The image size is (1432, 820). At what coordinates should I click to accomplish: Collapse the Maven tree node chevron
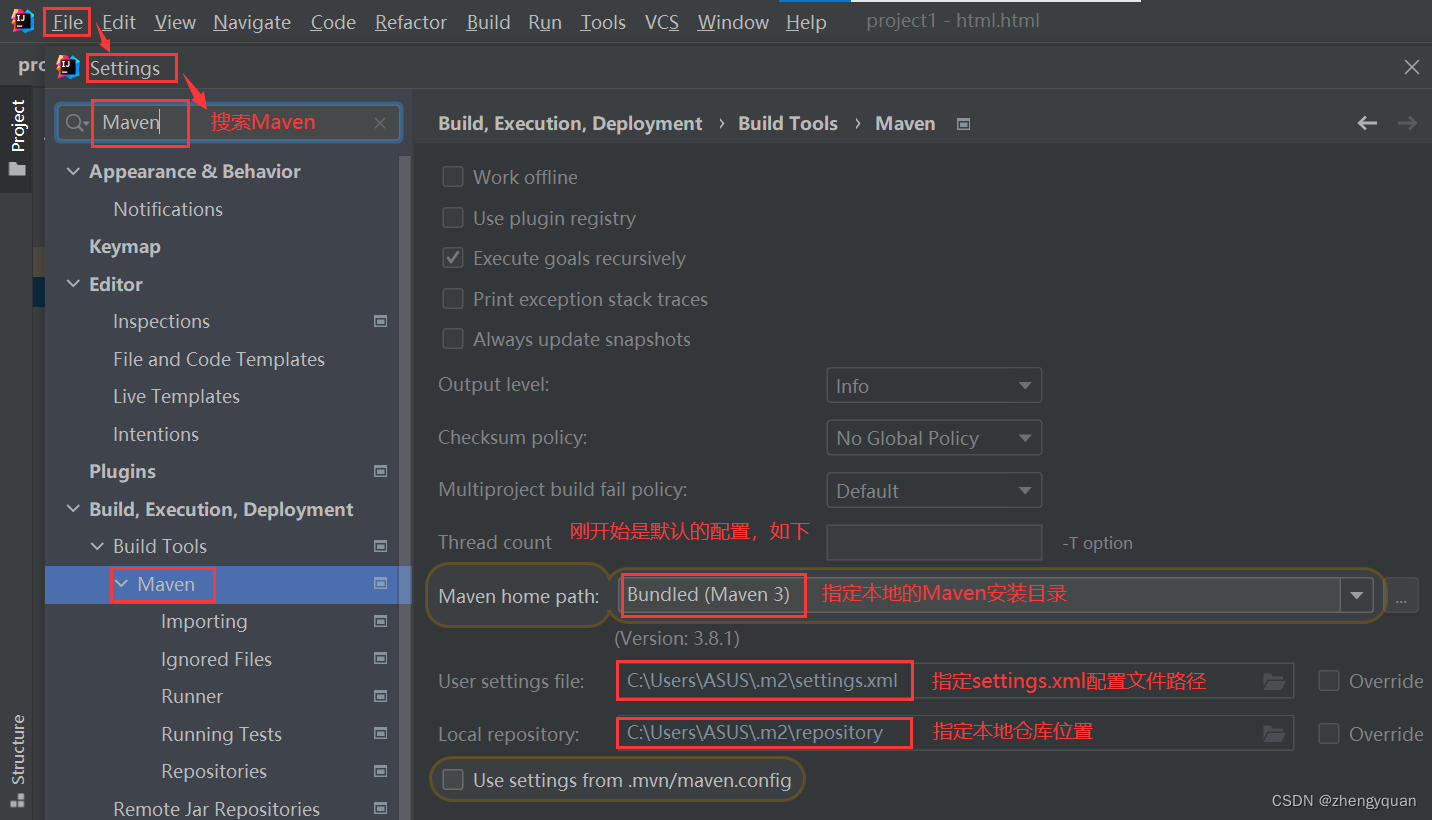coord(122,584)
